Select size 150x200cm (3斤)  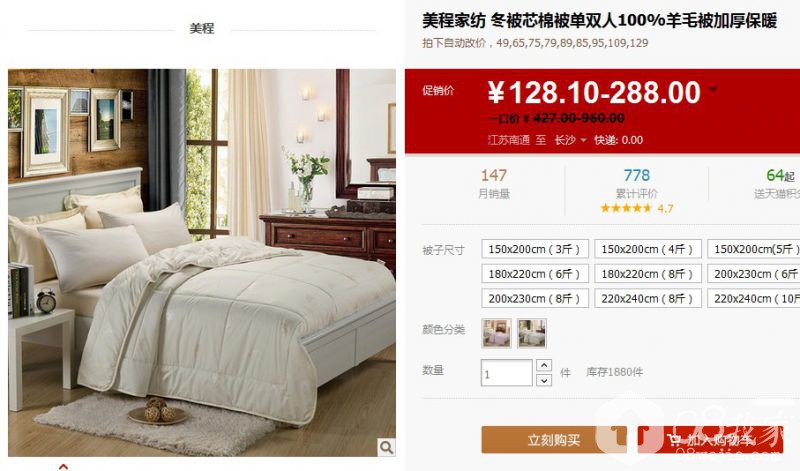point(535,249)
